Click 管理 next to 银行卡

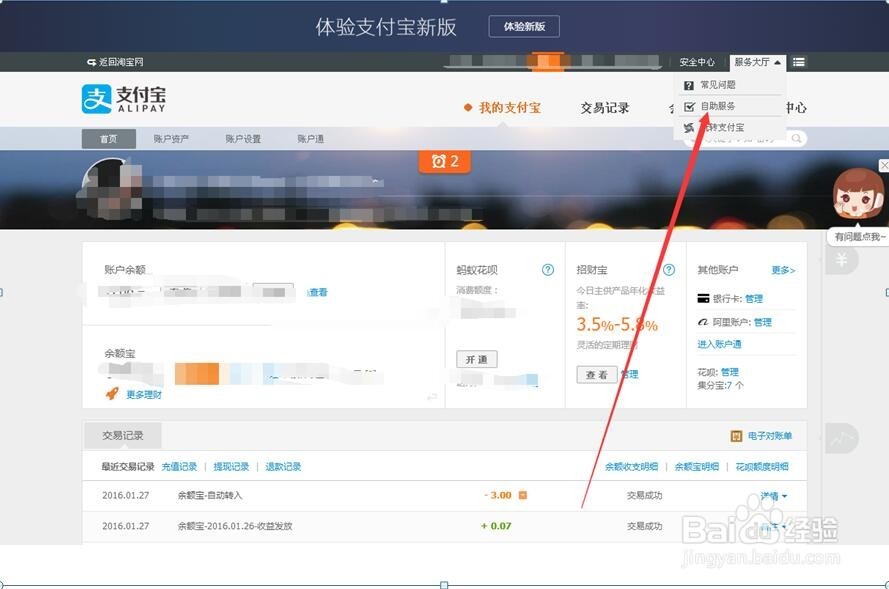pos(753,299)
